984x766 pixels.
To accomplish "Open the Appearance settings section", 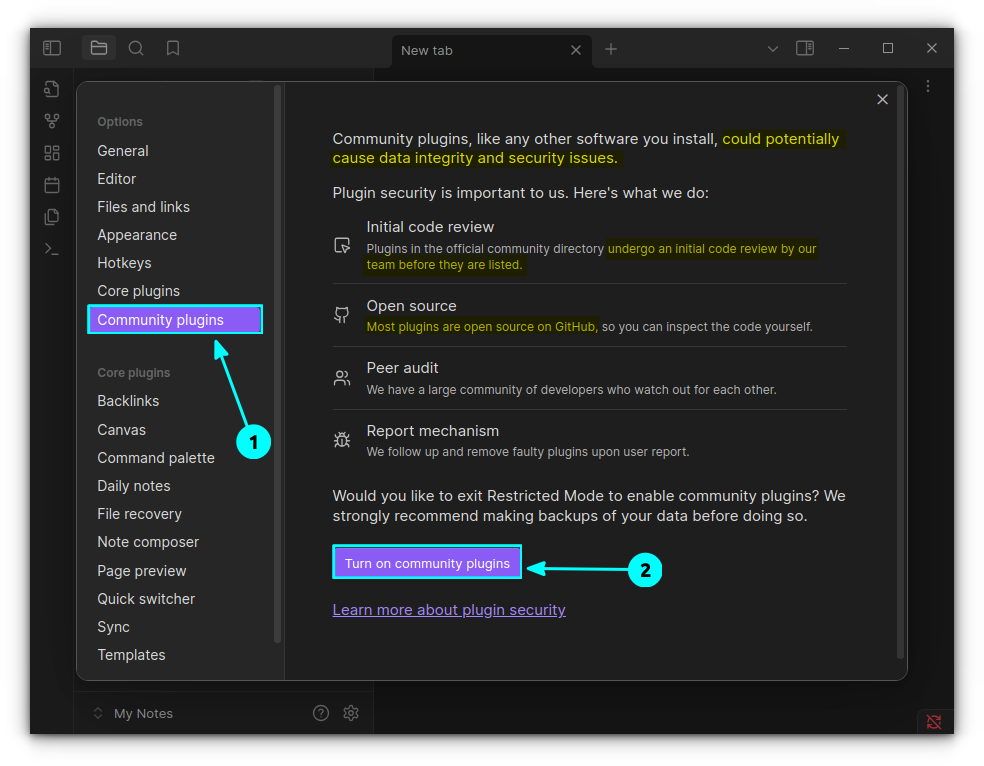I will point(137,235).
